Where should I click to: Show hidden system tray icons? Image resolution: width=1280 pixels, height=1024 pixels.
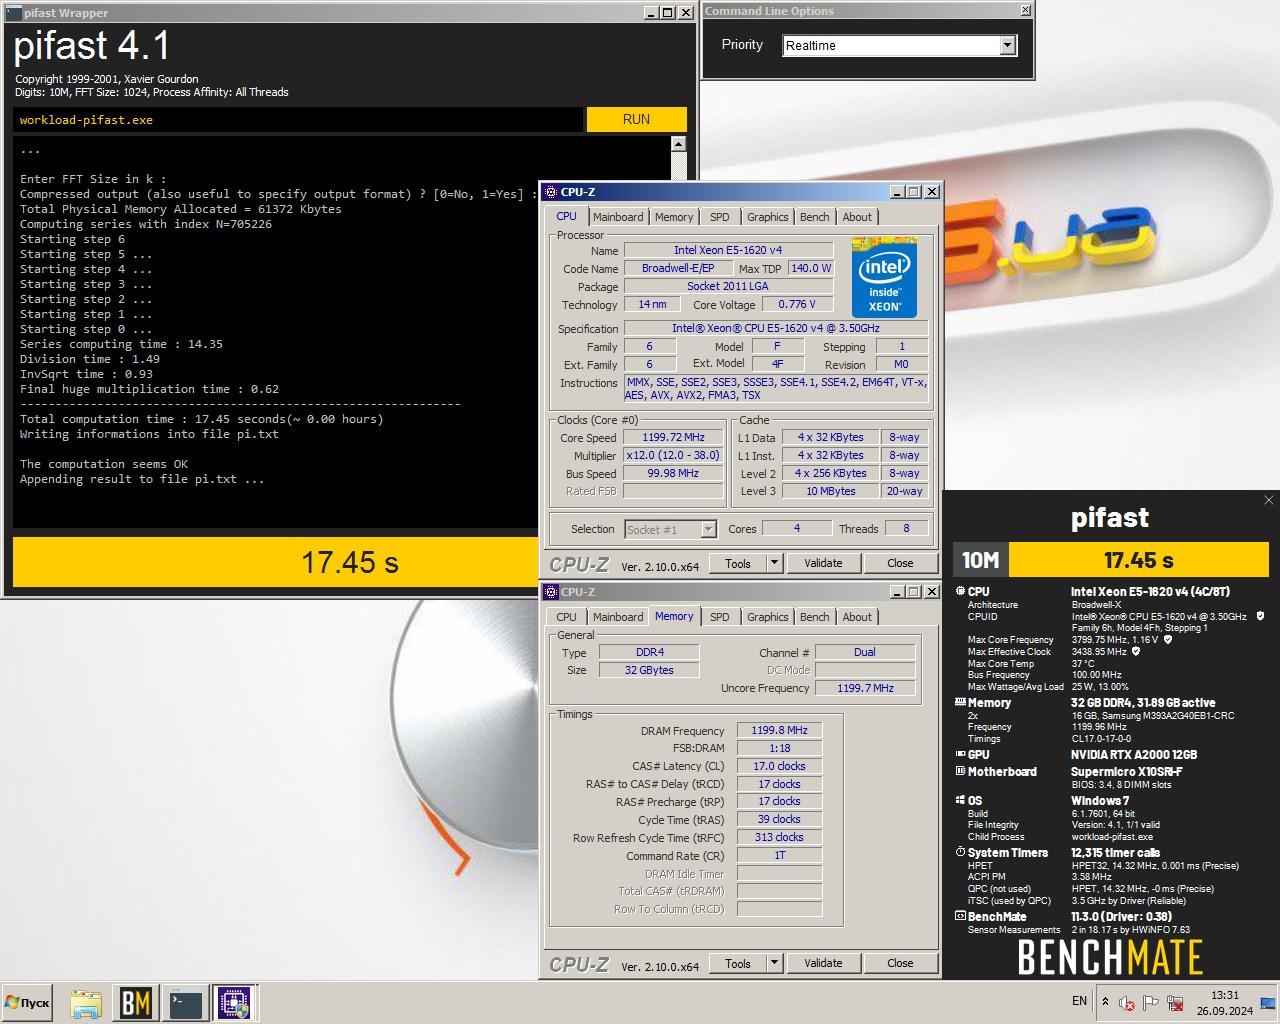(x=1105, y=1001)
